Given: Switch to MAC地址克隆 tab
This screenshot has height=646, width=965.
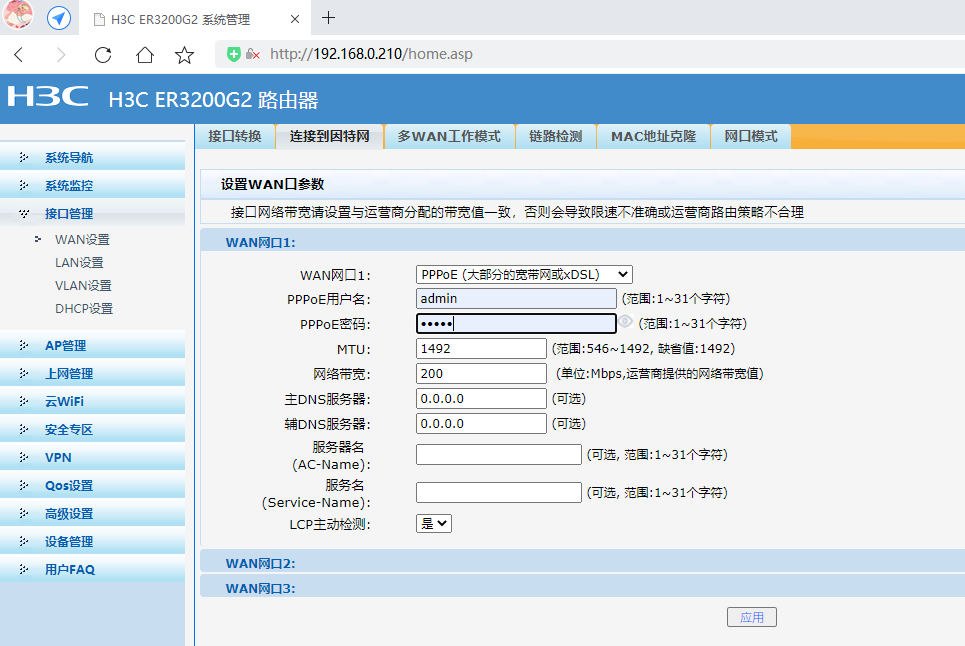Looking at the screenshot, I should [654, 136].
